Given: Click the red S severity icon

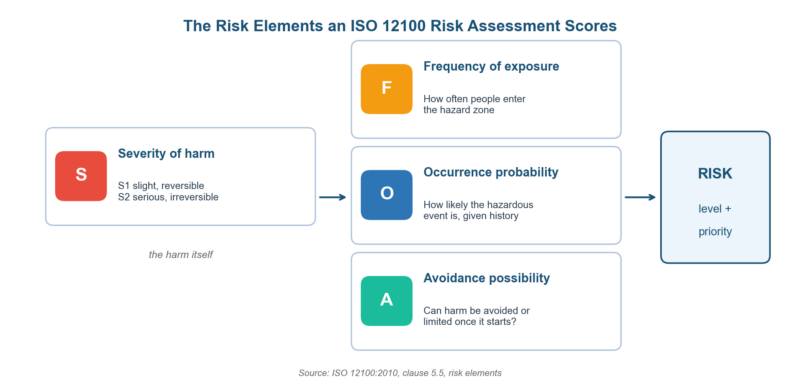Looking at the screenshot, I should (81, 176).
